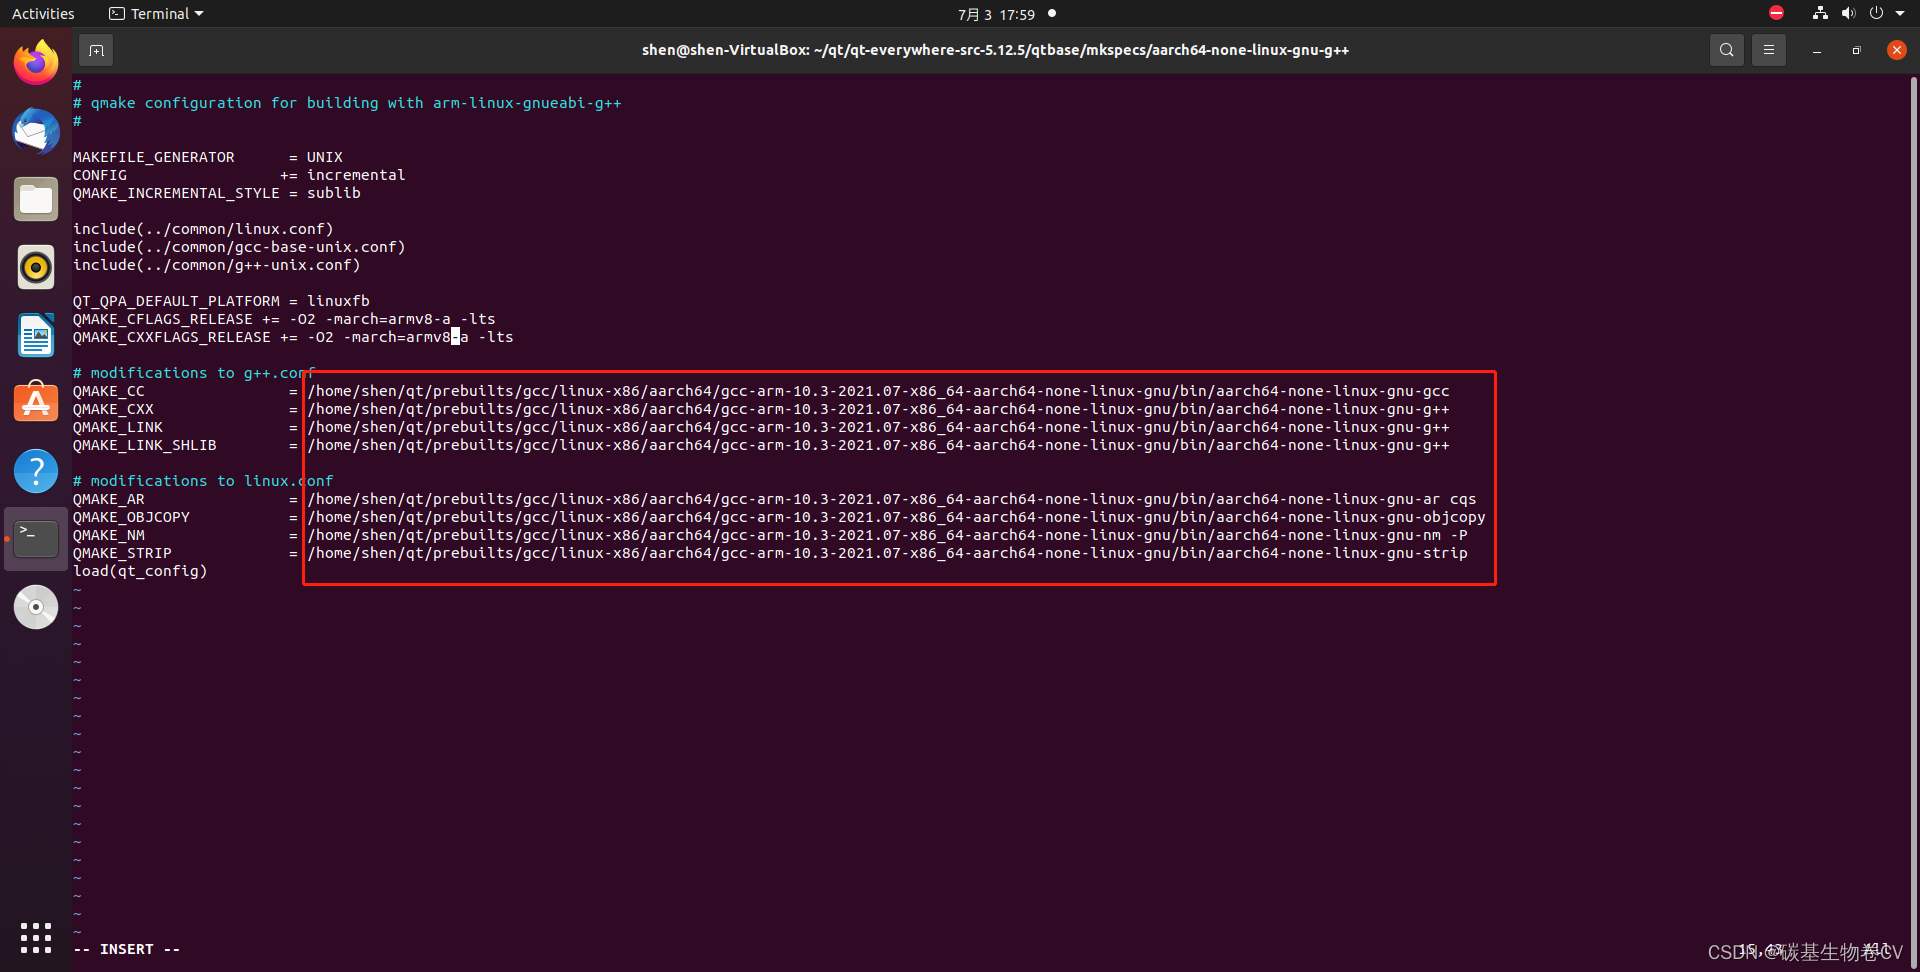Open the clock showing 7月3 17:59
1920x972 pixels.
click(x=996, y=14)
